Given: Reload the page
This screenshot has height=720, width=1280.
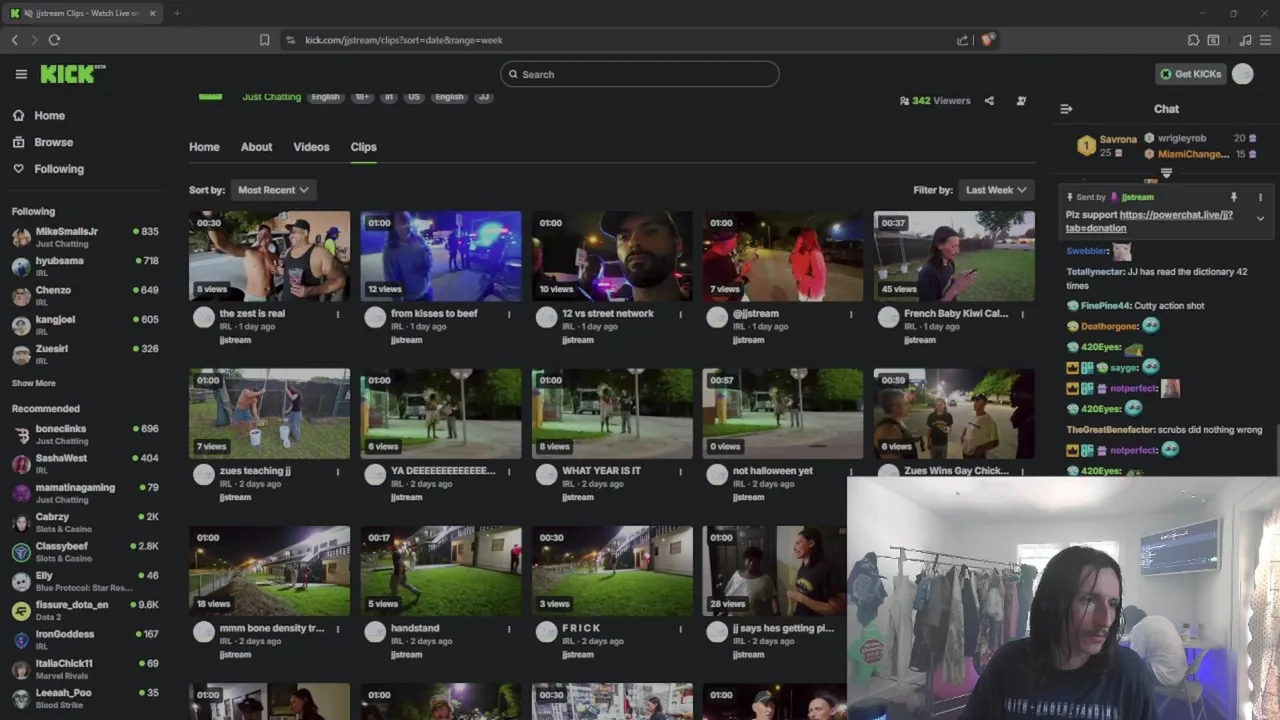Looking at the screenshot, I should (54, 40).
